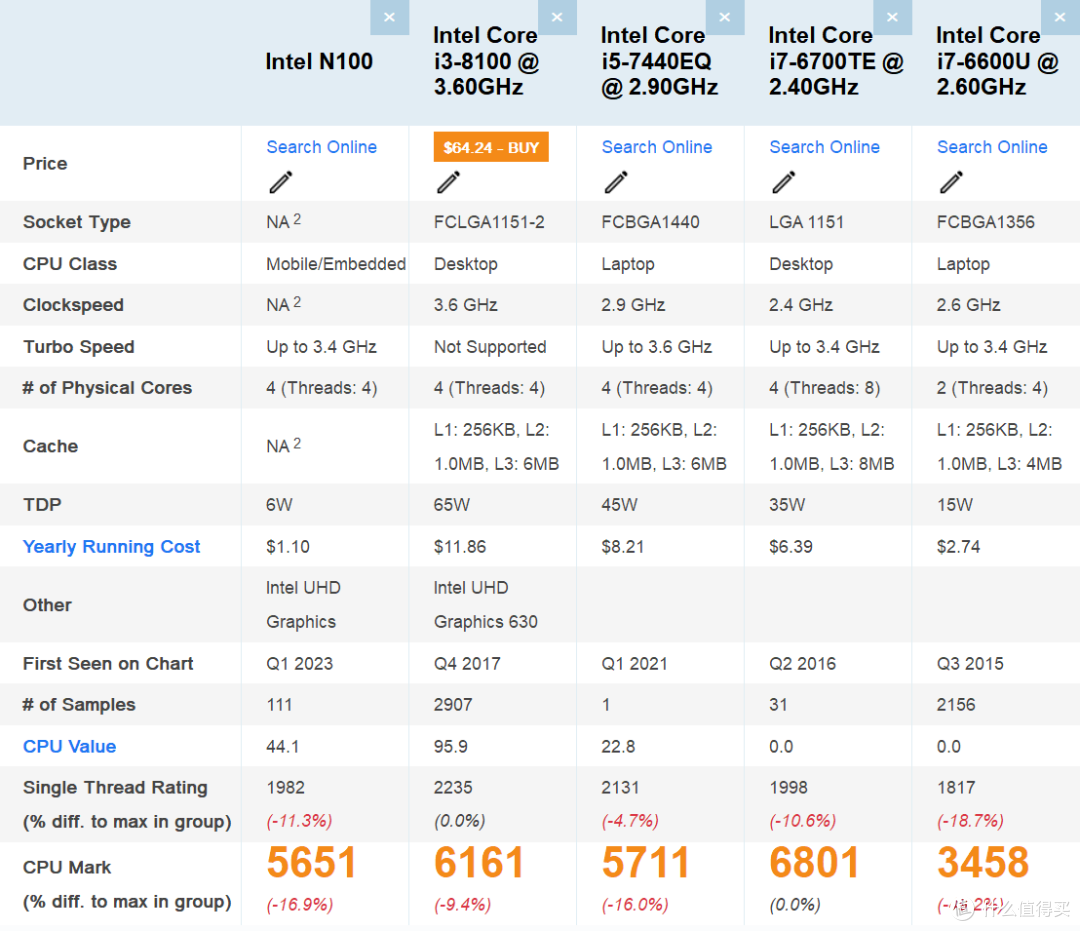Select the CPU Mark score 6801 for i7-6700TE
The height and width of the screenshot is (931, 1080).
coord(815,862)
